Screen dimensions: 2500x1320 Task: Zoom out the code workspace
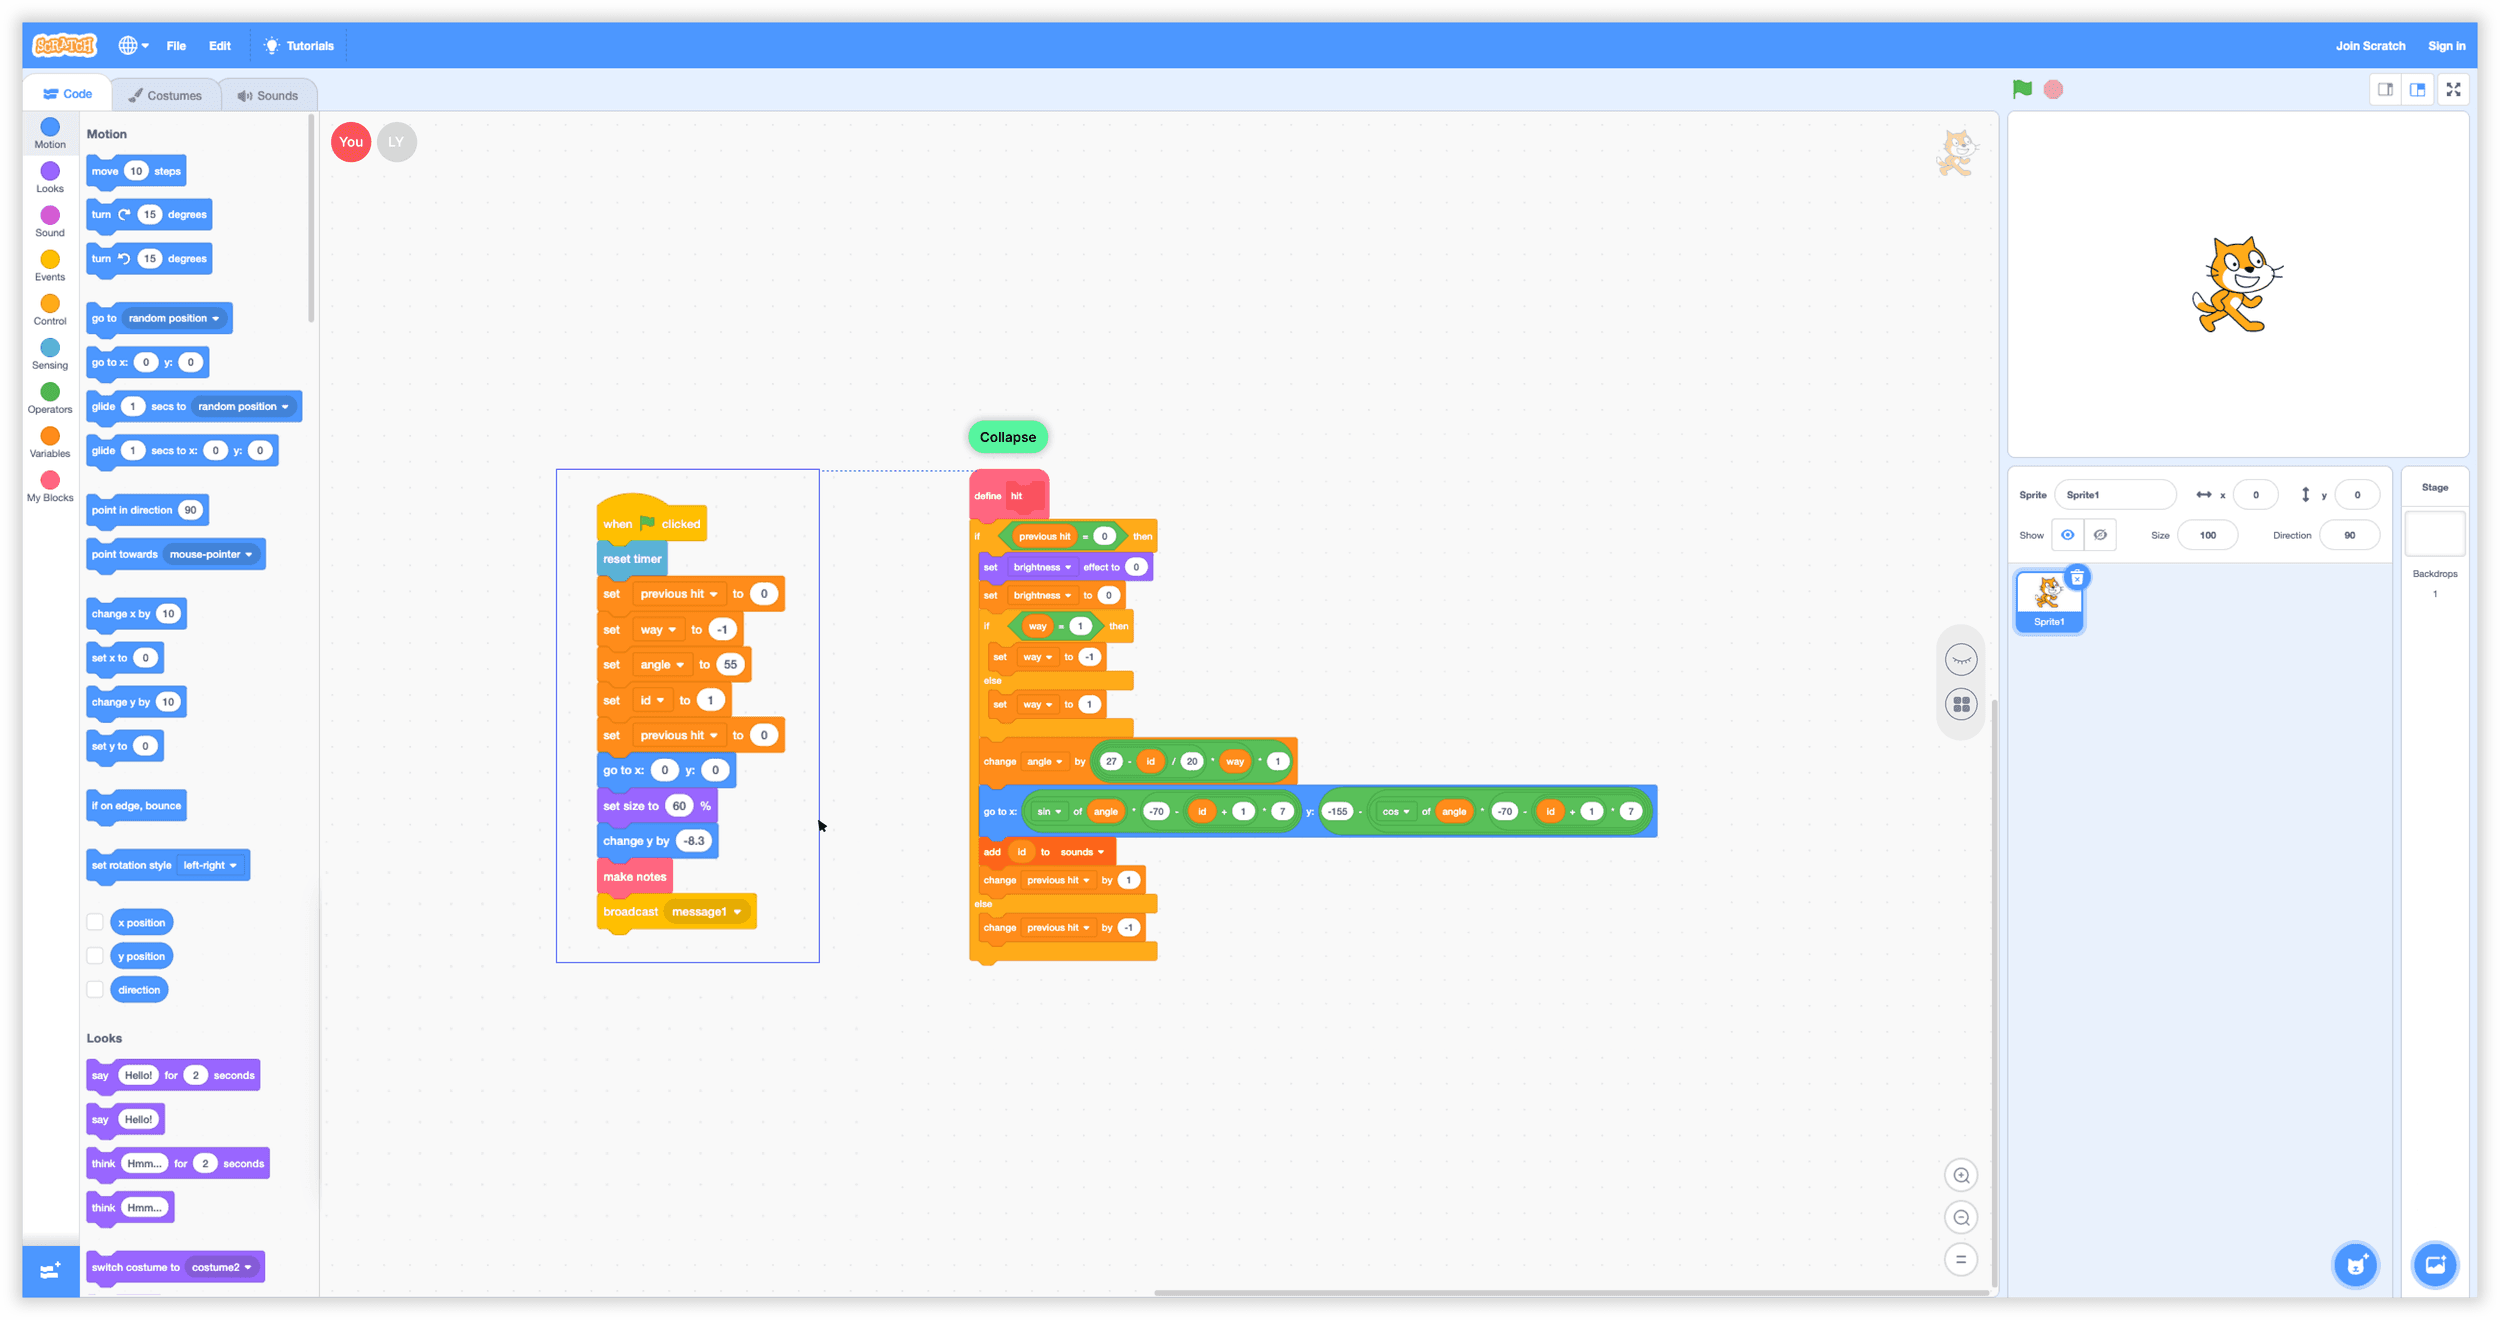click(x=1960, y=1217)
